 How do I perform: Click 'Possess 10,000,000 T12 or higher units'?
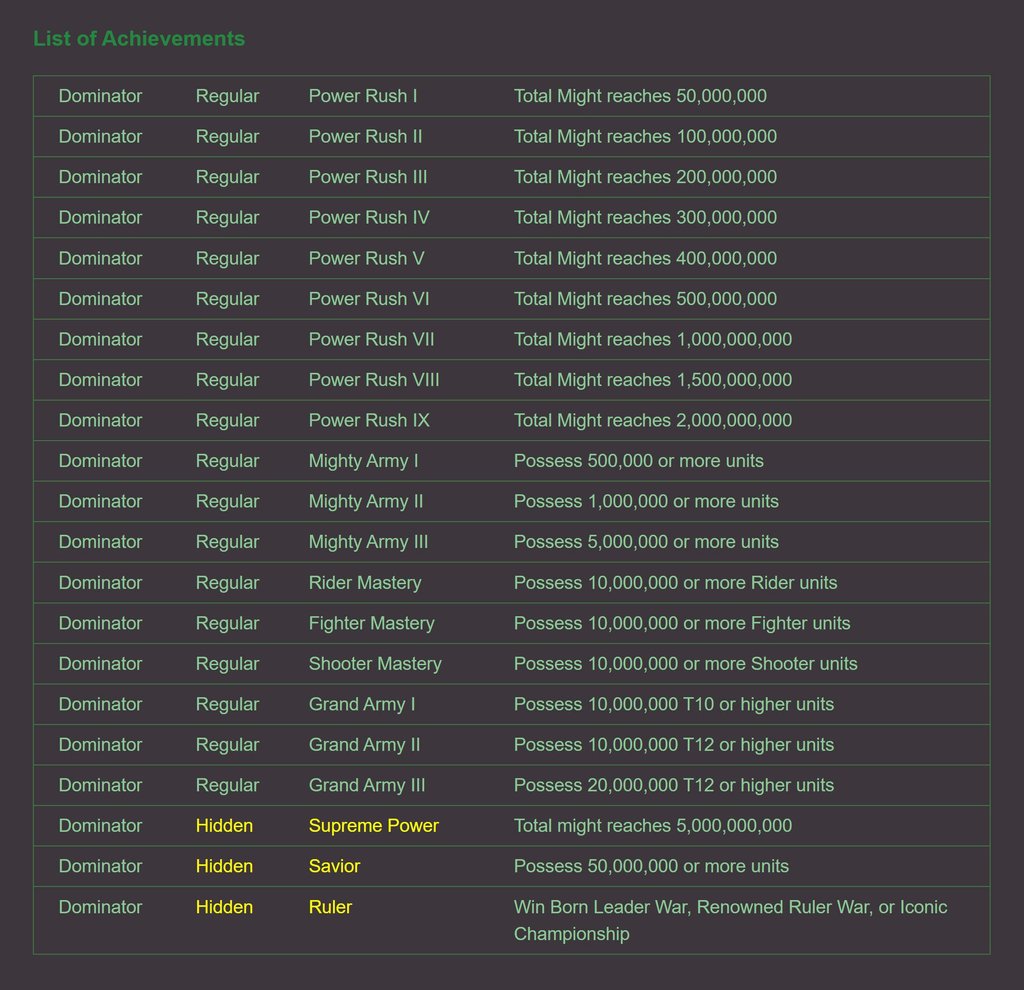(x=674, y=745)
